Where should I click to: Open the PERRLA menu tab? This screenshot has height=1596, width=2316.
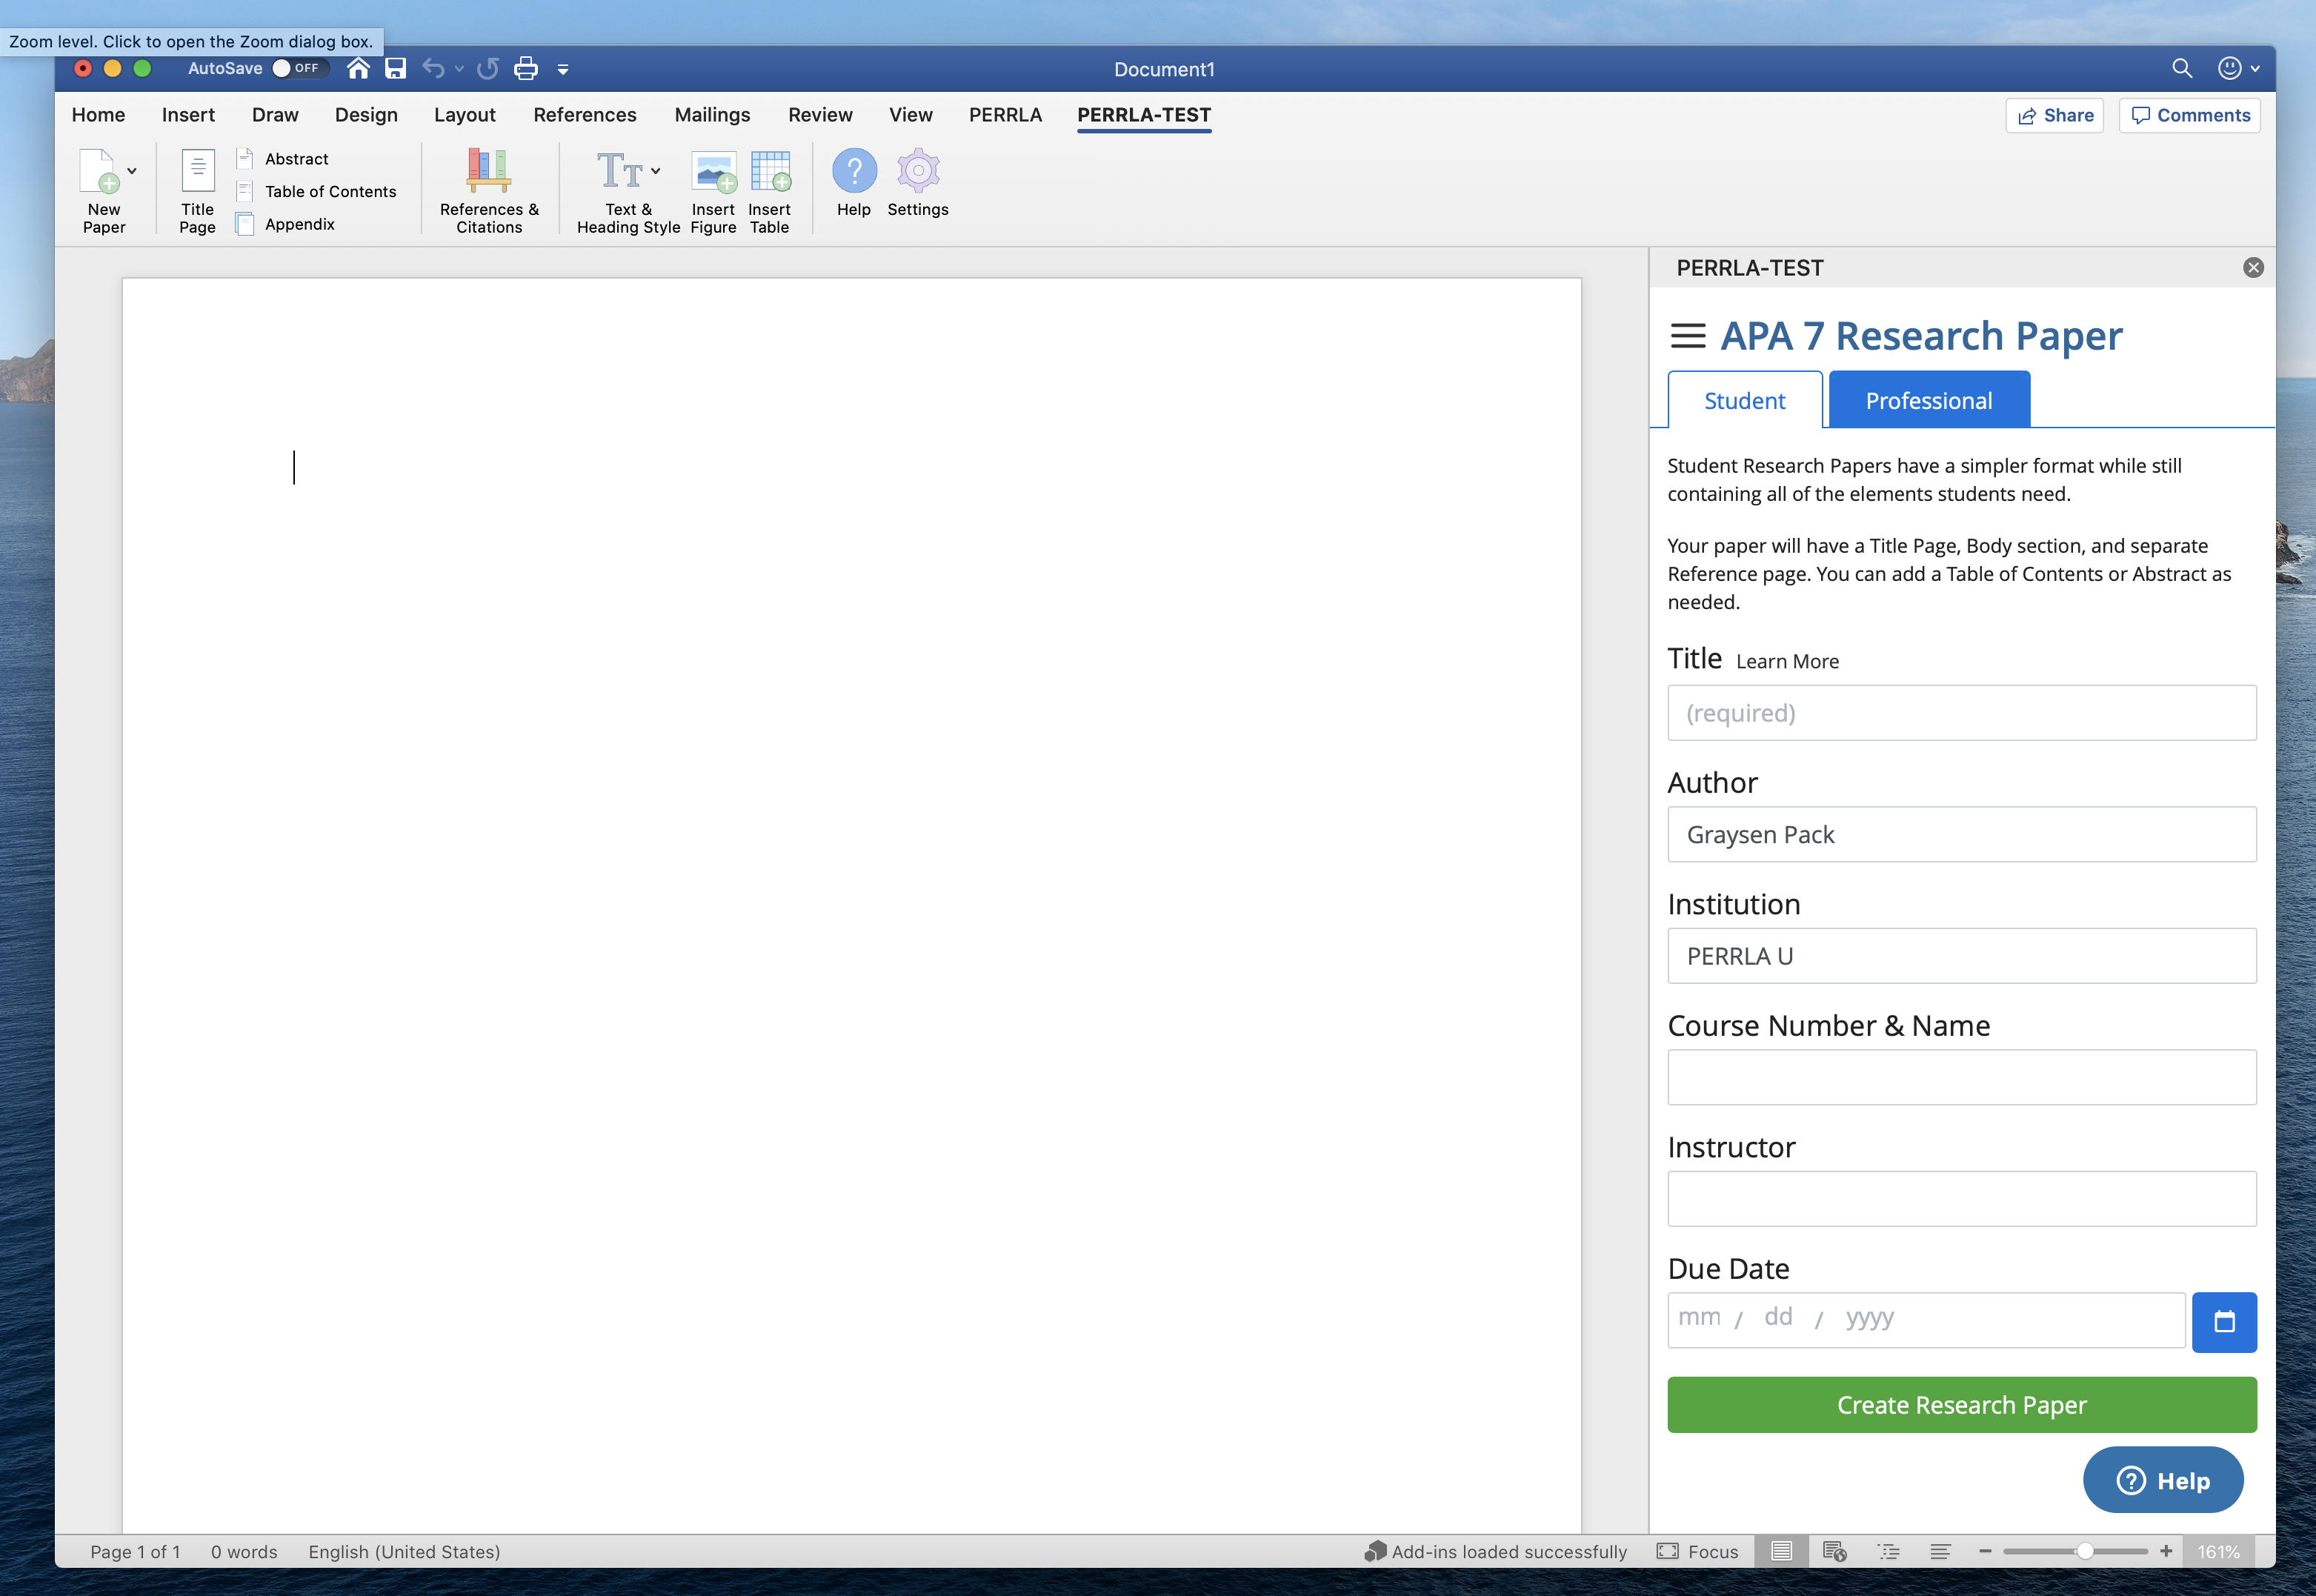click(x=1003, y=114)
